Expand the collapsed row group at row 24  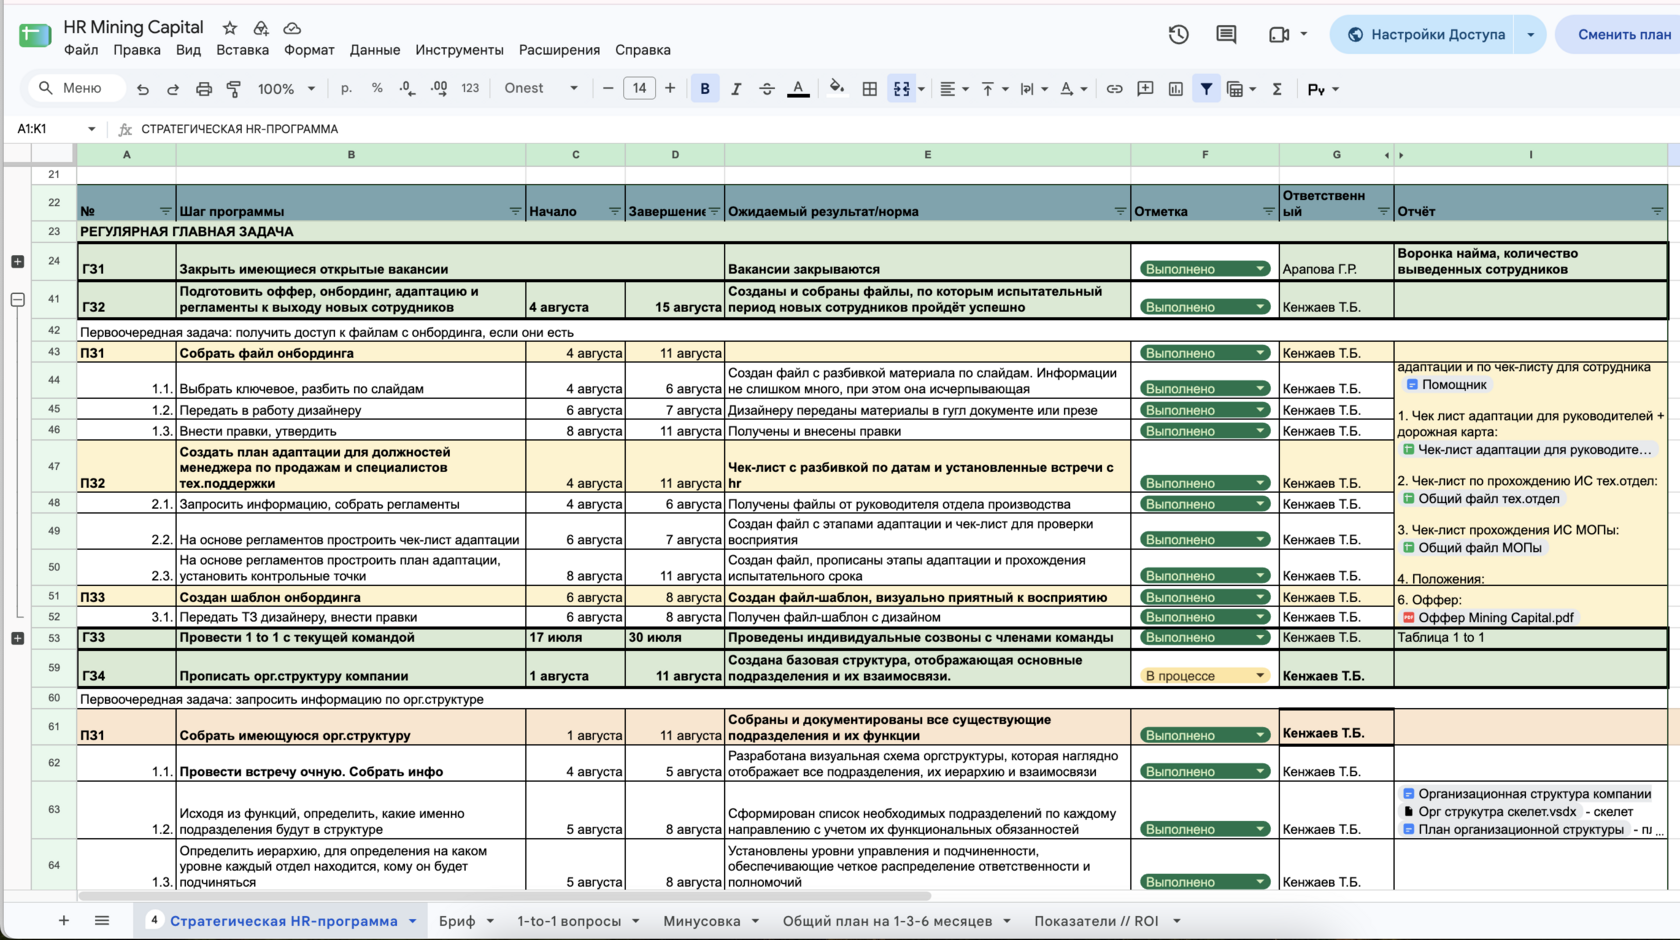point(18,261)
